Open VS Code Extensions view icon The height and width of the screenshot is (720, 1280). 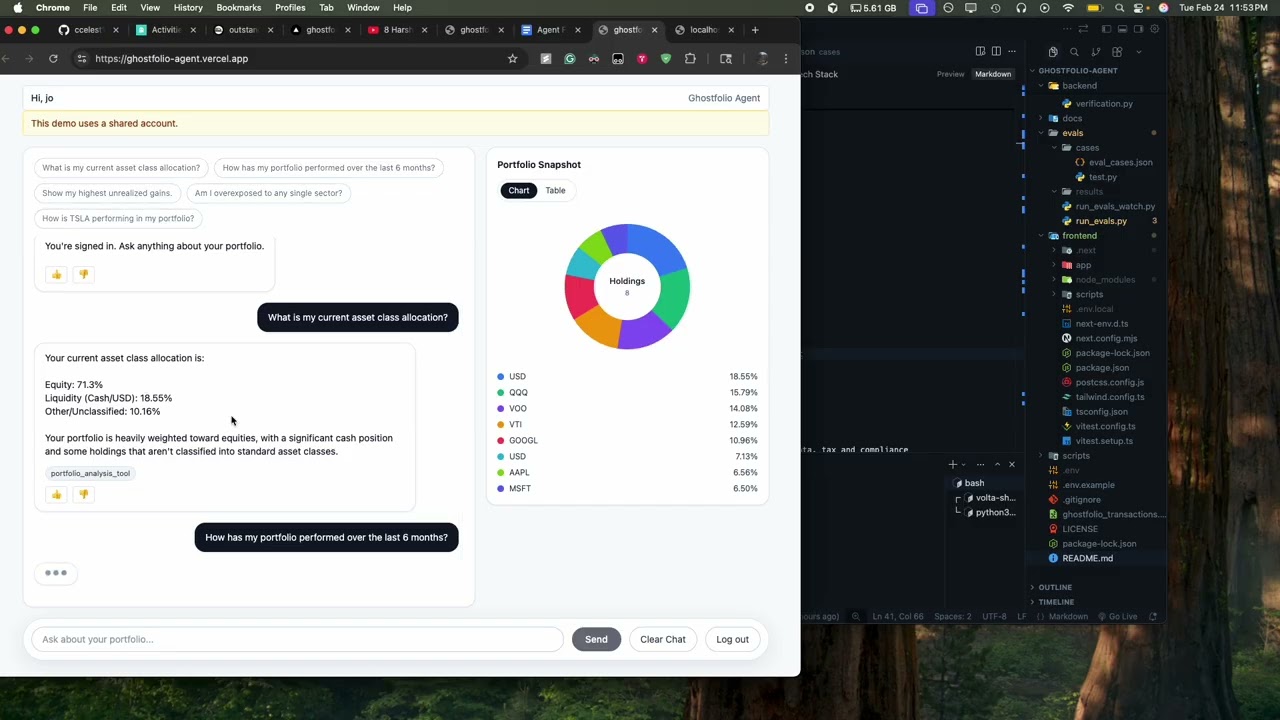[1117, 52]
